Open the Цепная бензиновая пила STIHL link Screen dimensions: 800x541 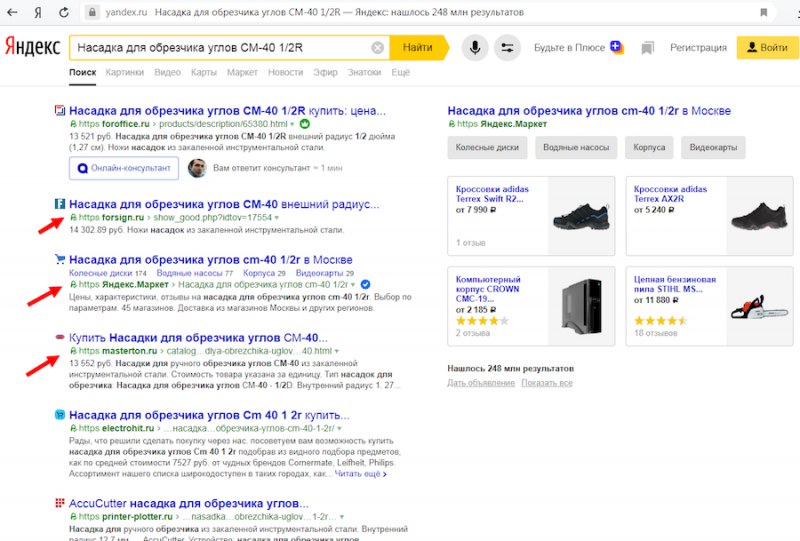(x=674, y=284)
